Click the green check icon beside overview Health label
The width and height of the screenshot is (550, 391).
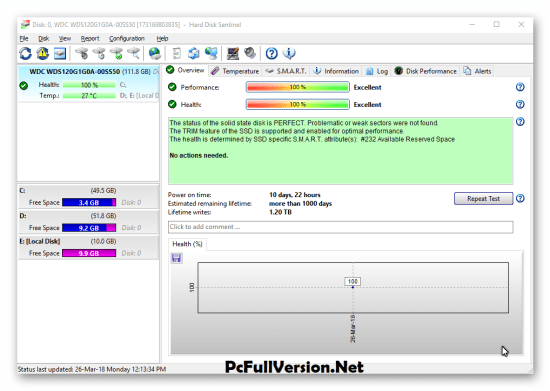(x=172, y=104)
